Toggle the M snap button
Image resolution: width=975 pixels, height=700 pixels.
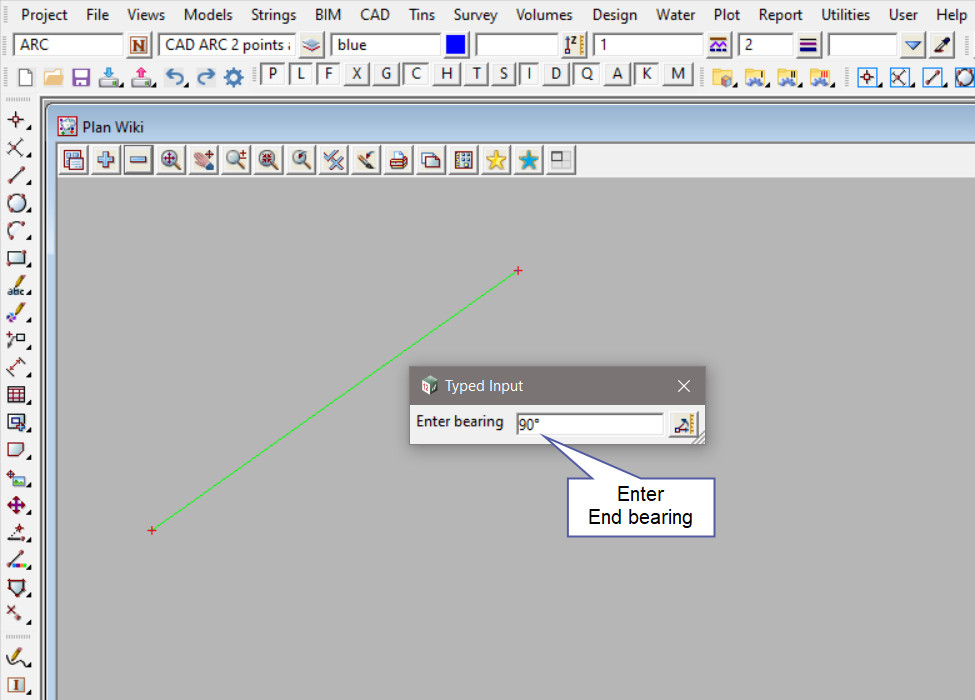(679, 75)
